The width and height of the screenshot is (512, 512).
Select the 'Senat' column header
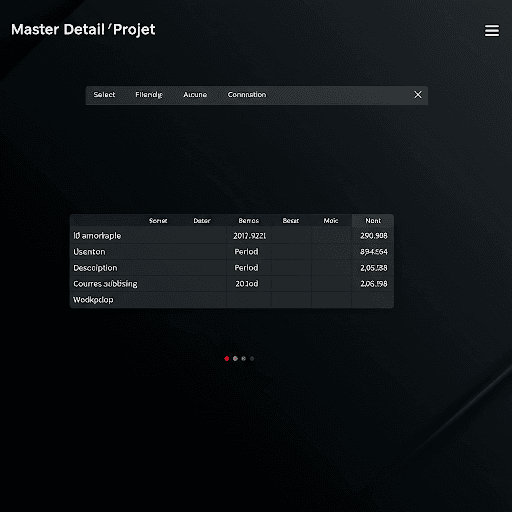click(x=158, y=221)
